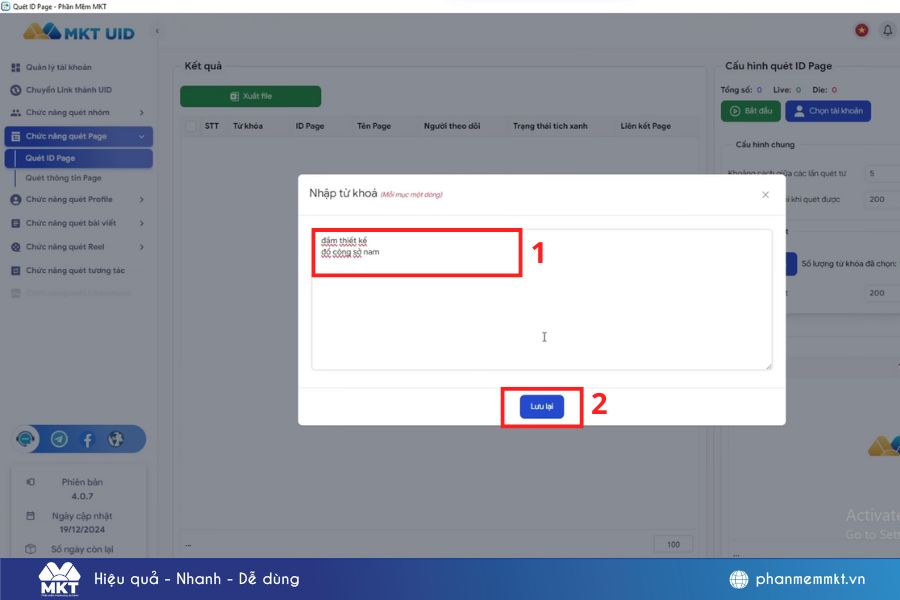
Task: Click the Ngày cập nhật calendar icon
Action: (x=30, y=516)
